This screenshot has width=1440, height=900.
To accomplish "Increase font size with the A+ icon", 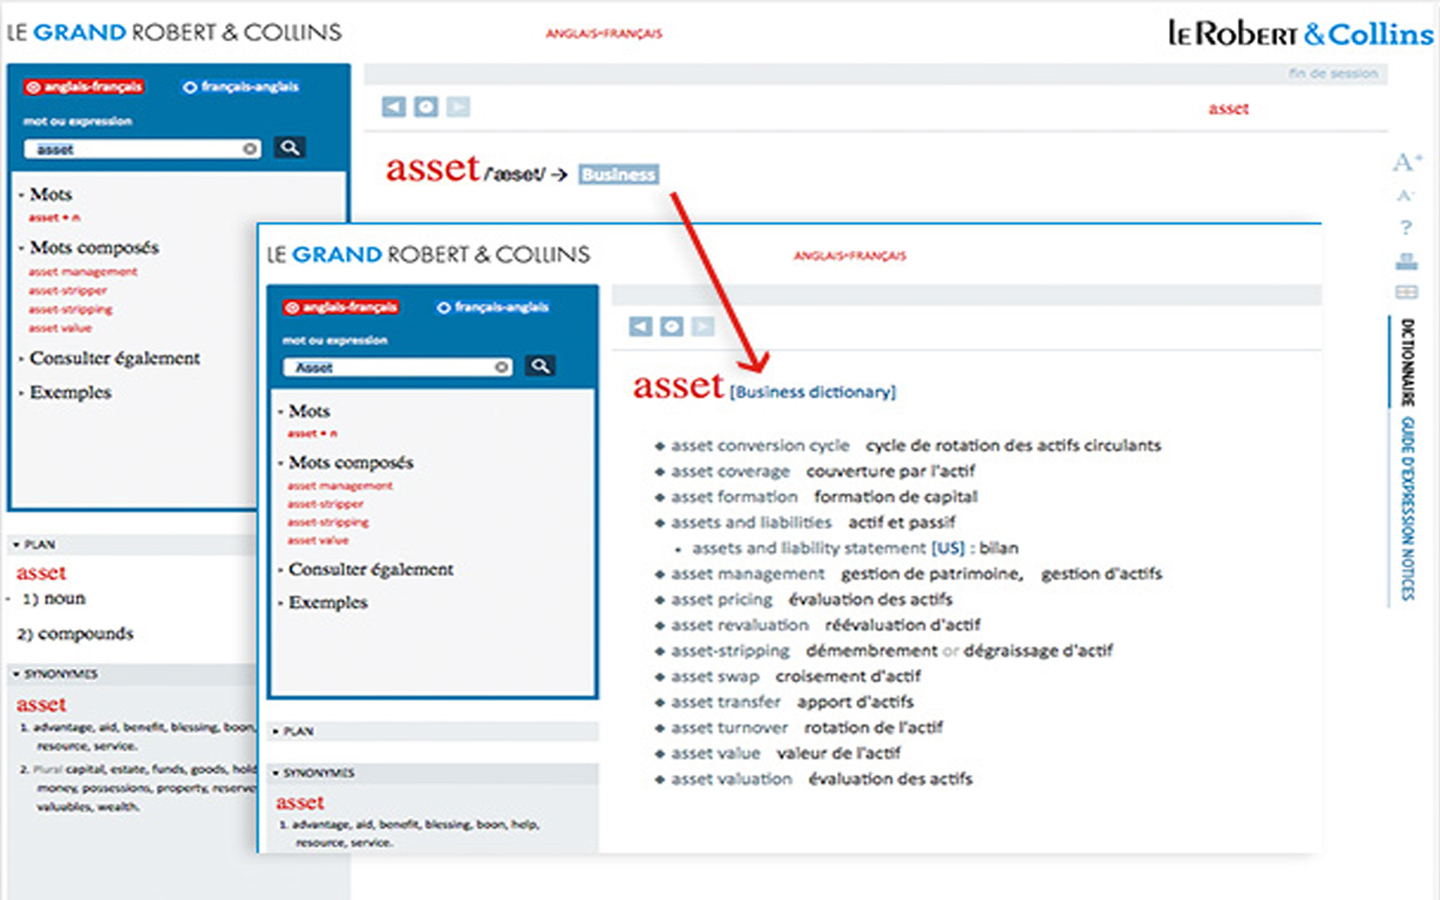I will point(1407,162).
